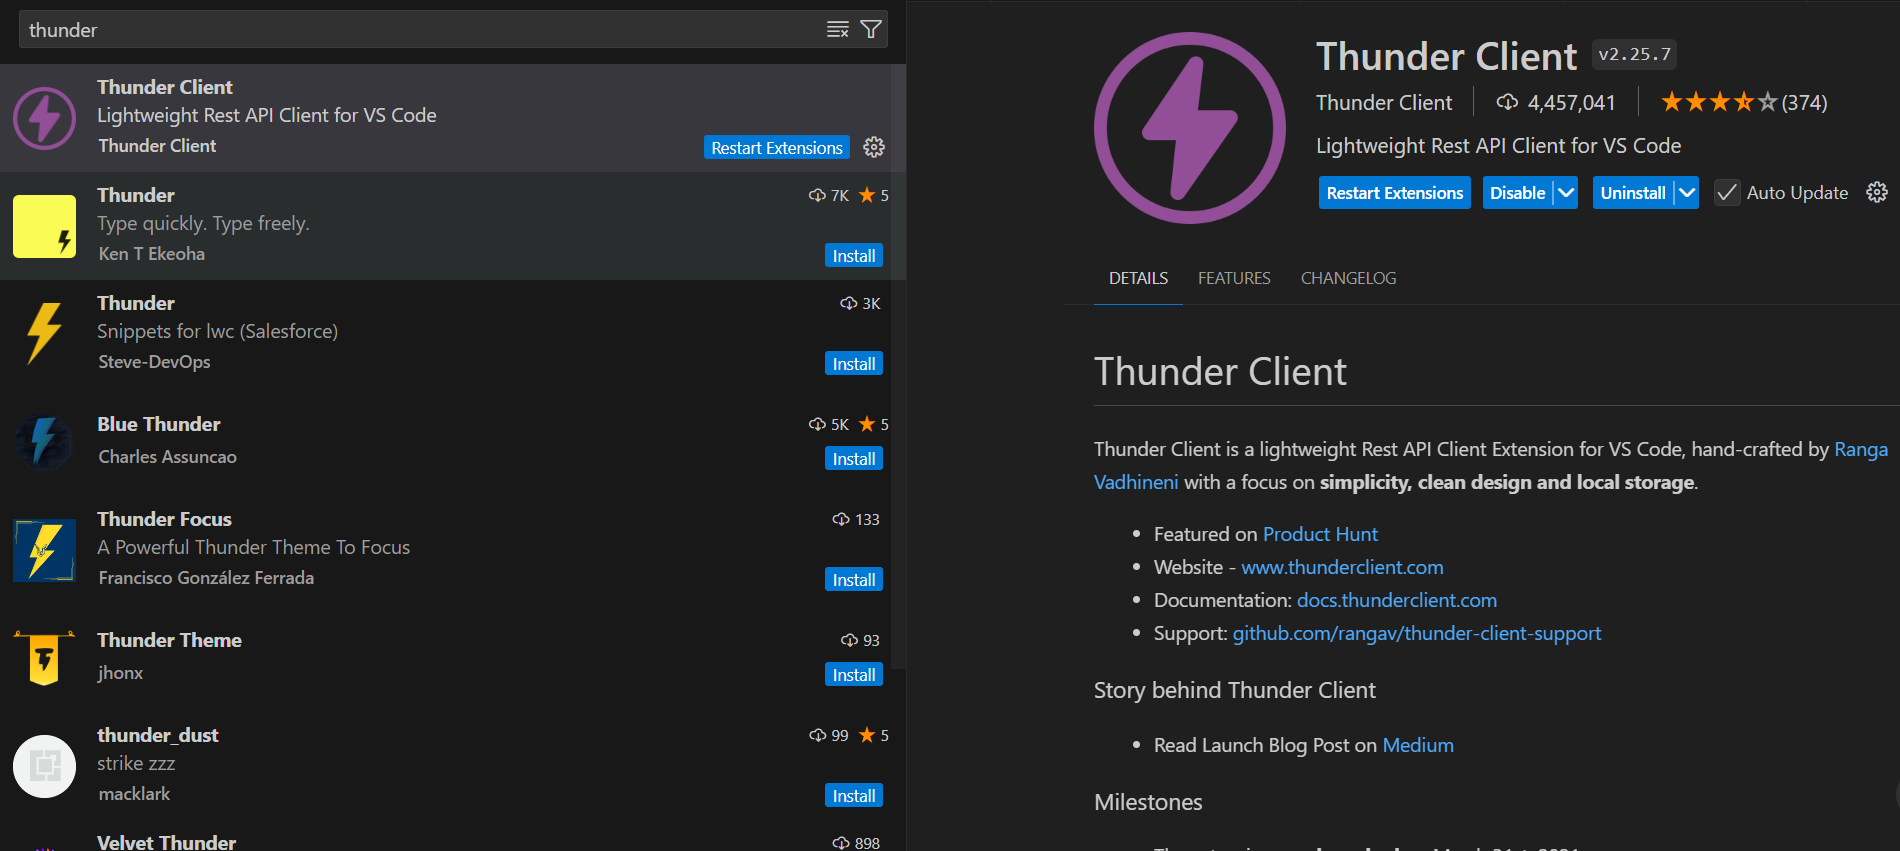This screenshot has height=851, width=1900.
Task: Click Restart Extensions in the details header
Action: (1394, 193)
